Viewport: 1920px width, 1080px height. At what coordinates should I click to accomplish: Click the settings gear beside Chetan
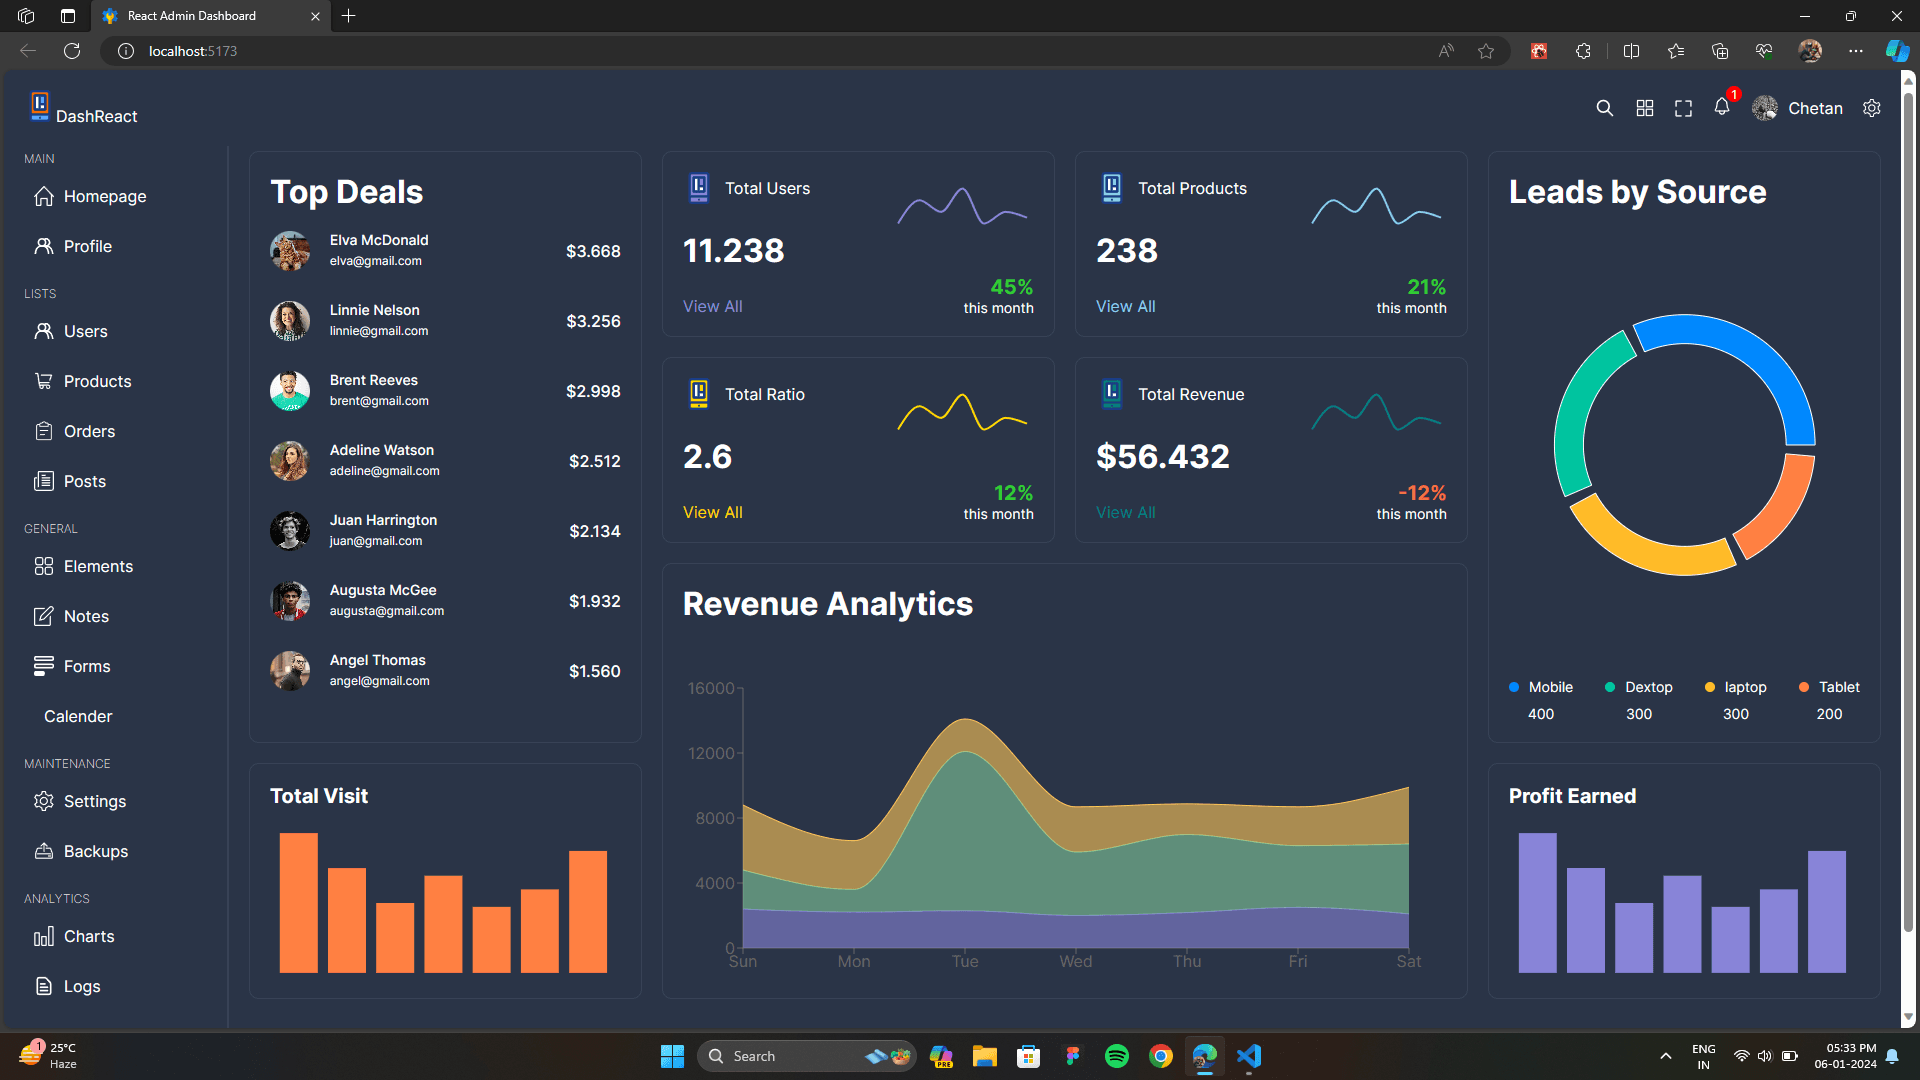[1872, 108]
